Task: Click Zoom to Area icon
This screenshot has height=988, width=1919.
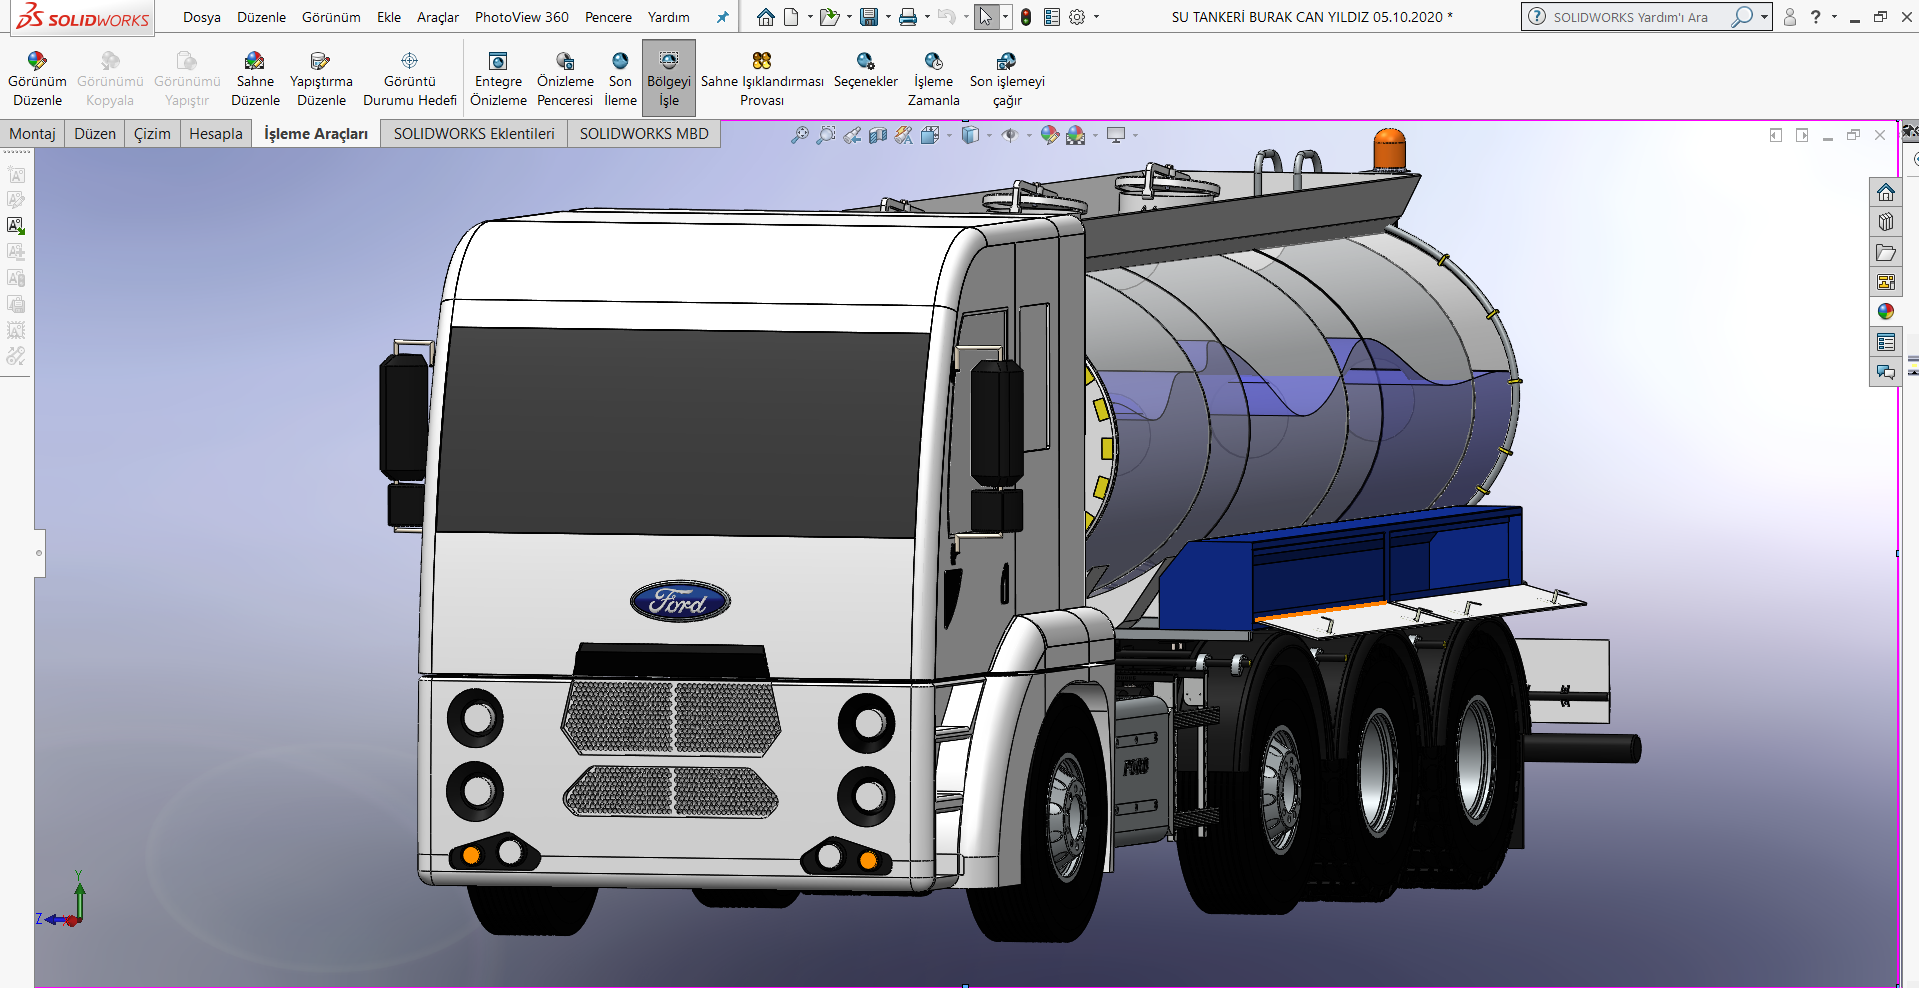Action: [x=826, y=135]
